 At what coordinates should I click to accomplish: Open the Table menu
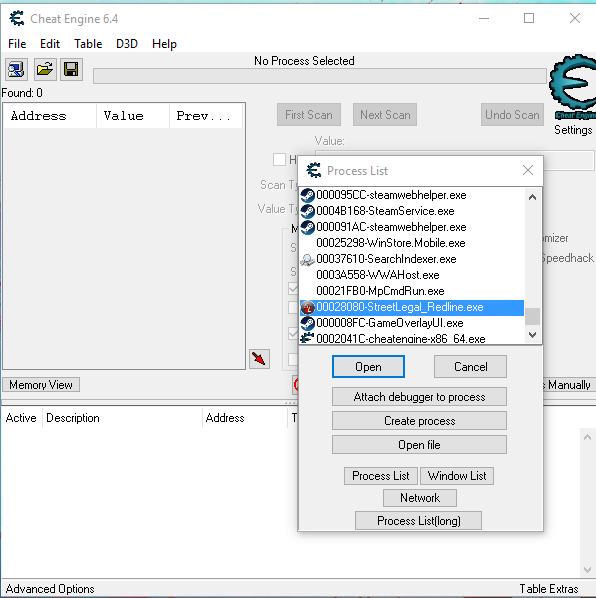pyautogui.click(x=88, y=44)
